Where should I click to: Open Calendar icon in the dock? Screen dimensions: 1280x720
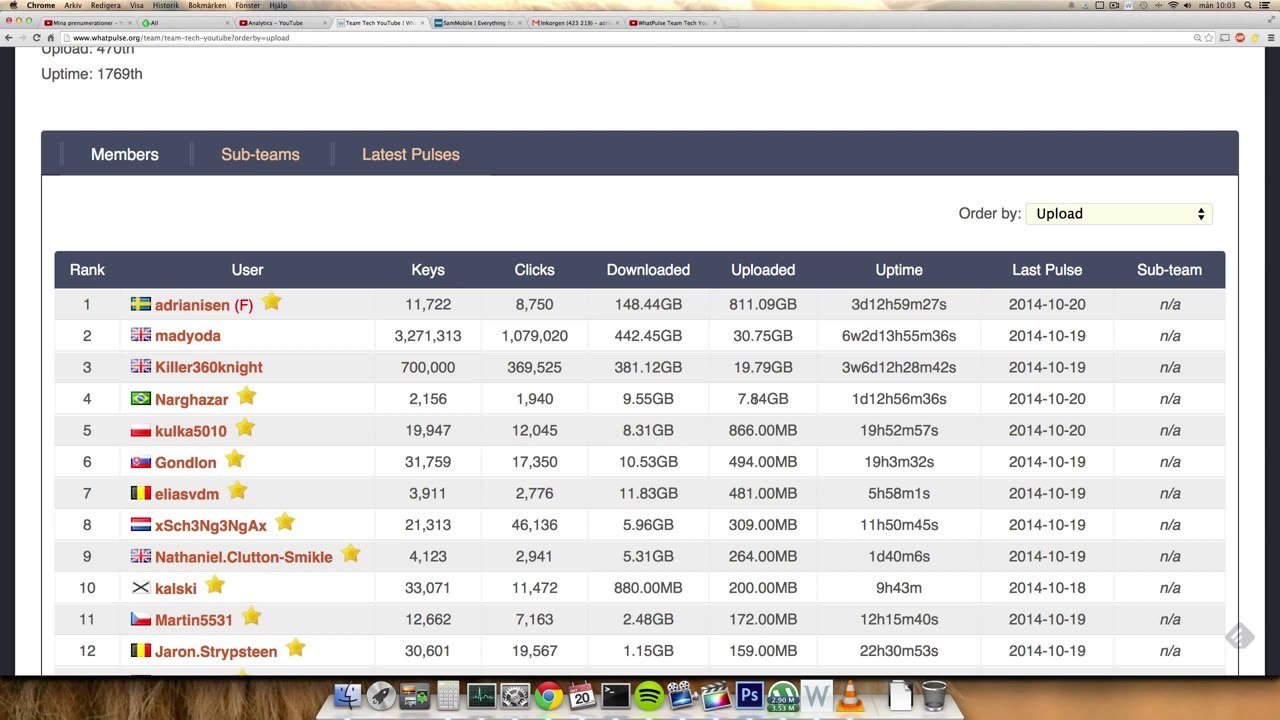pyautogui.click(x=582, y=695)
